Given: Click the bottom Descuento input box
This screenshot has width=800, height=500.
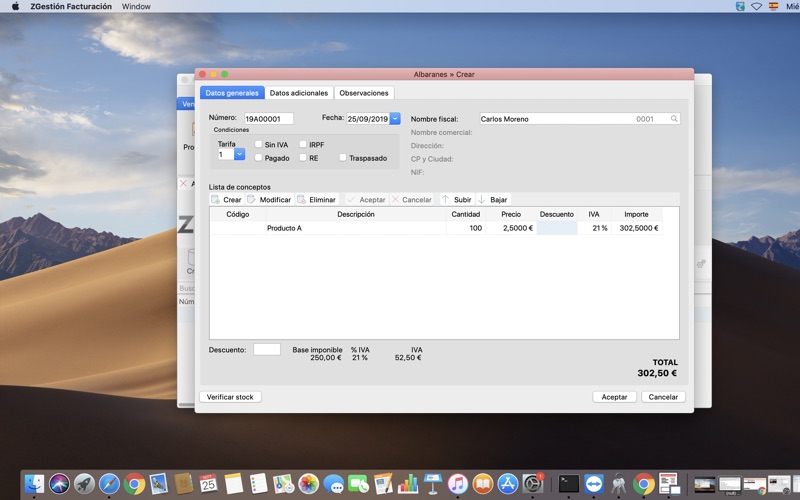Looking at the screenshot, I should click(x=267, y=349).
